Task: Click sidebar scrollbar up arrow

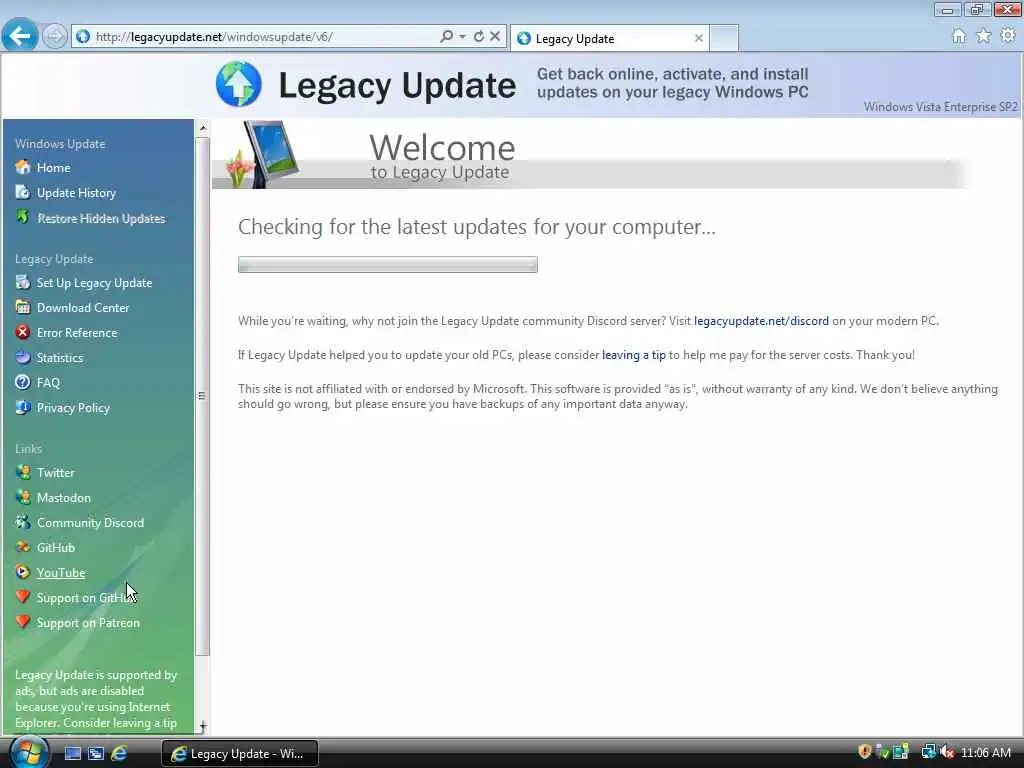Action: tap(202, 128)
